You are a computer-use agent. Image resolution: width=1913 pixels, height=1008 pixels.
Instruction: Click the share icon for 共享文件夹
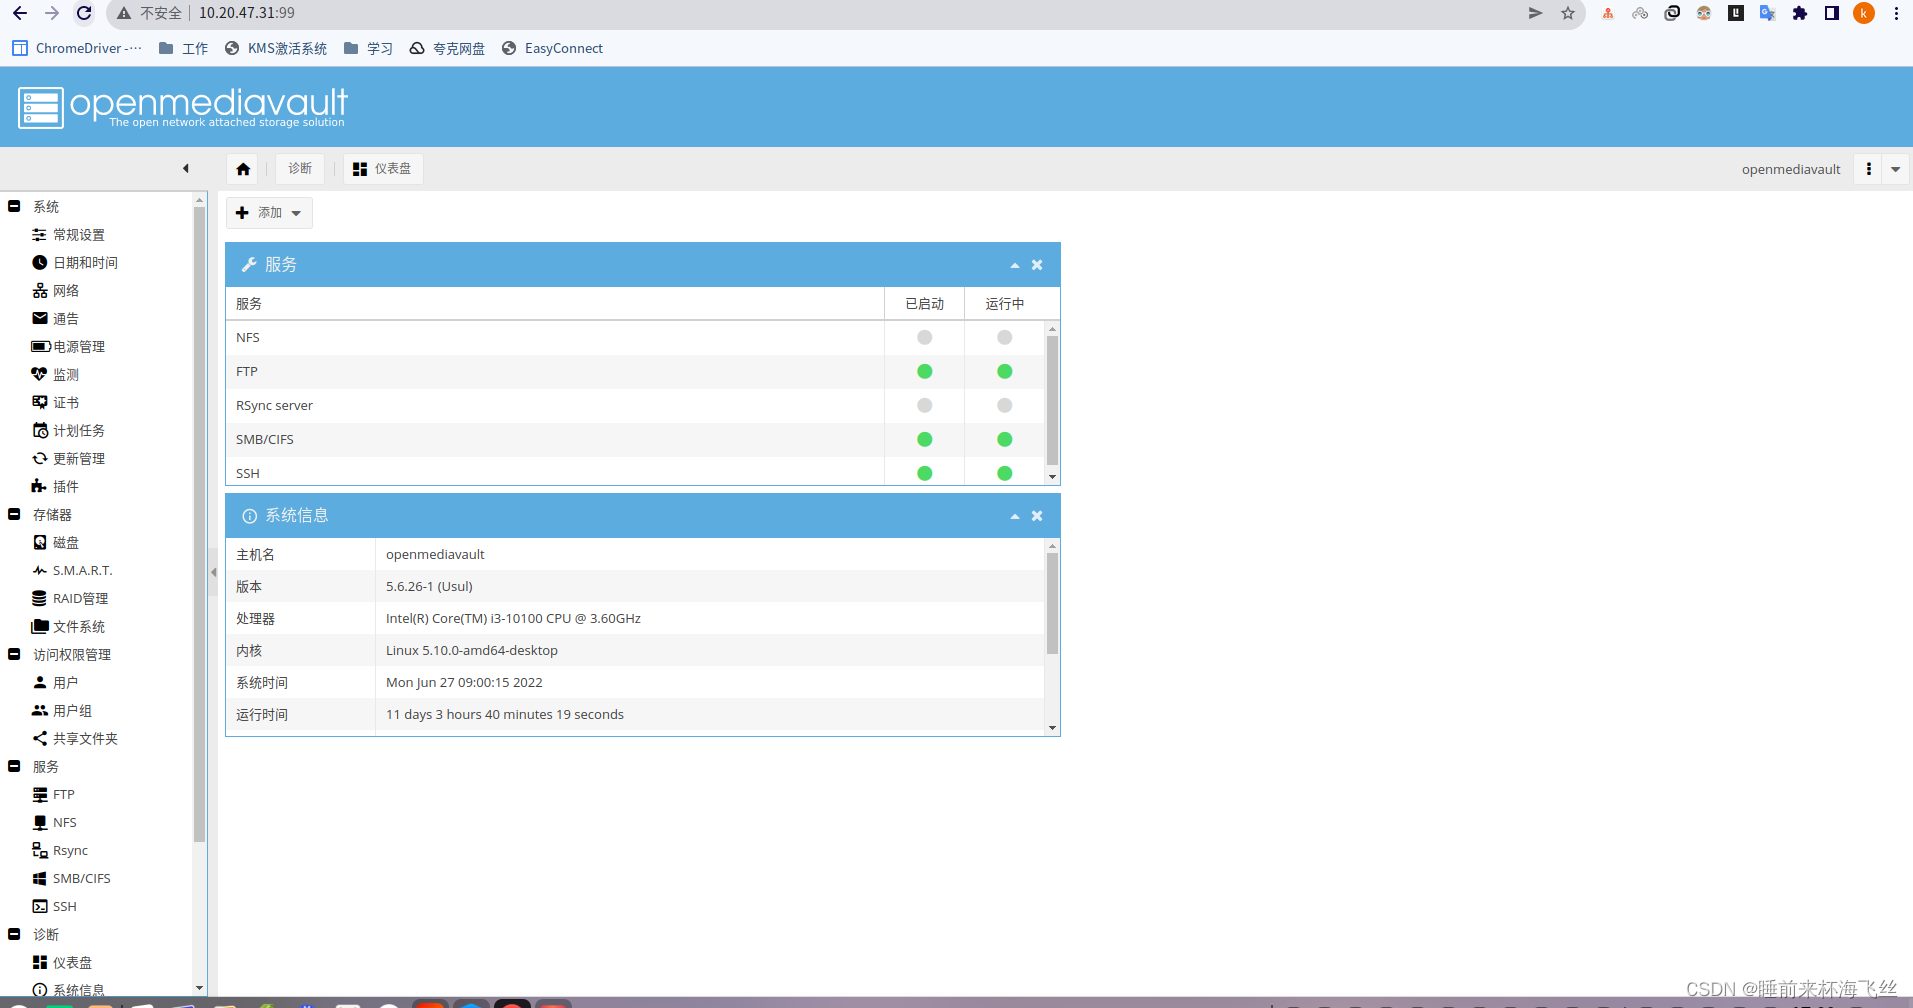pyautogui.click(x=40, y=739)
